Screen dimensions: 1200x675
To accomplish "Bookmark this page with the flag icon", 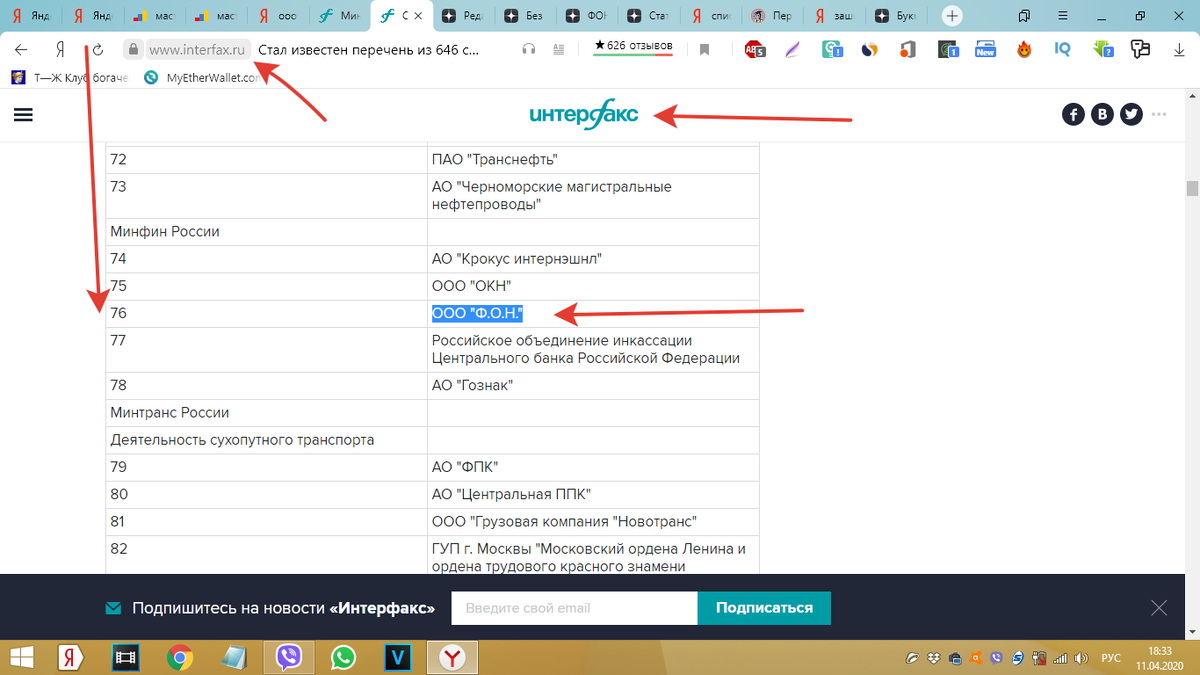I will [705, 49].
